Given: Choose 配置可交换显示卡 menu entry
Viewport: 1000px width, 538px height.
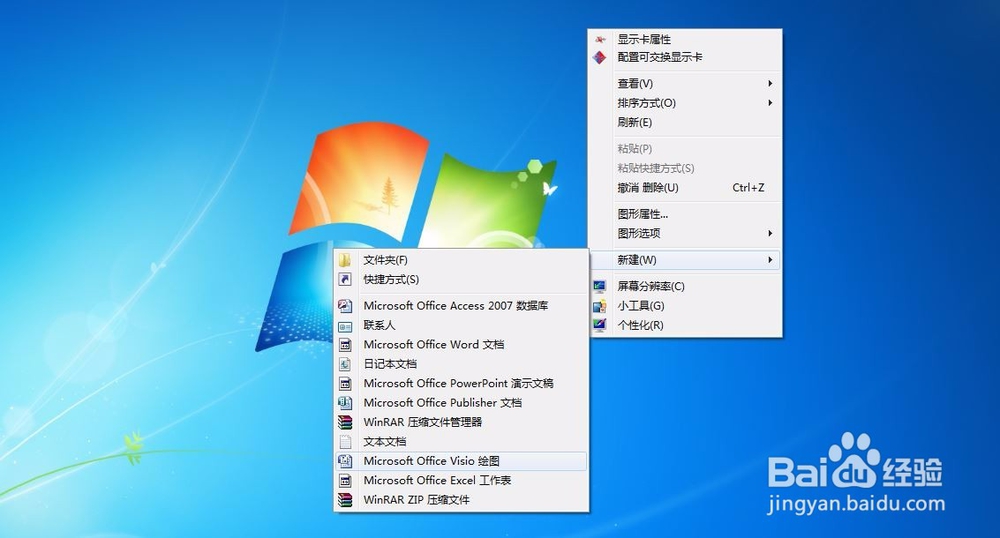Looking at the screenshot, I should (x=685, y=57).
